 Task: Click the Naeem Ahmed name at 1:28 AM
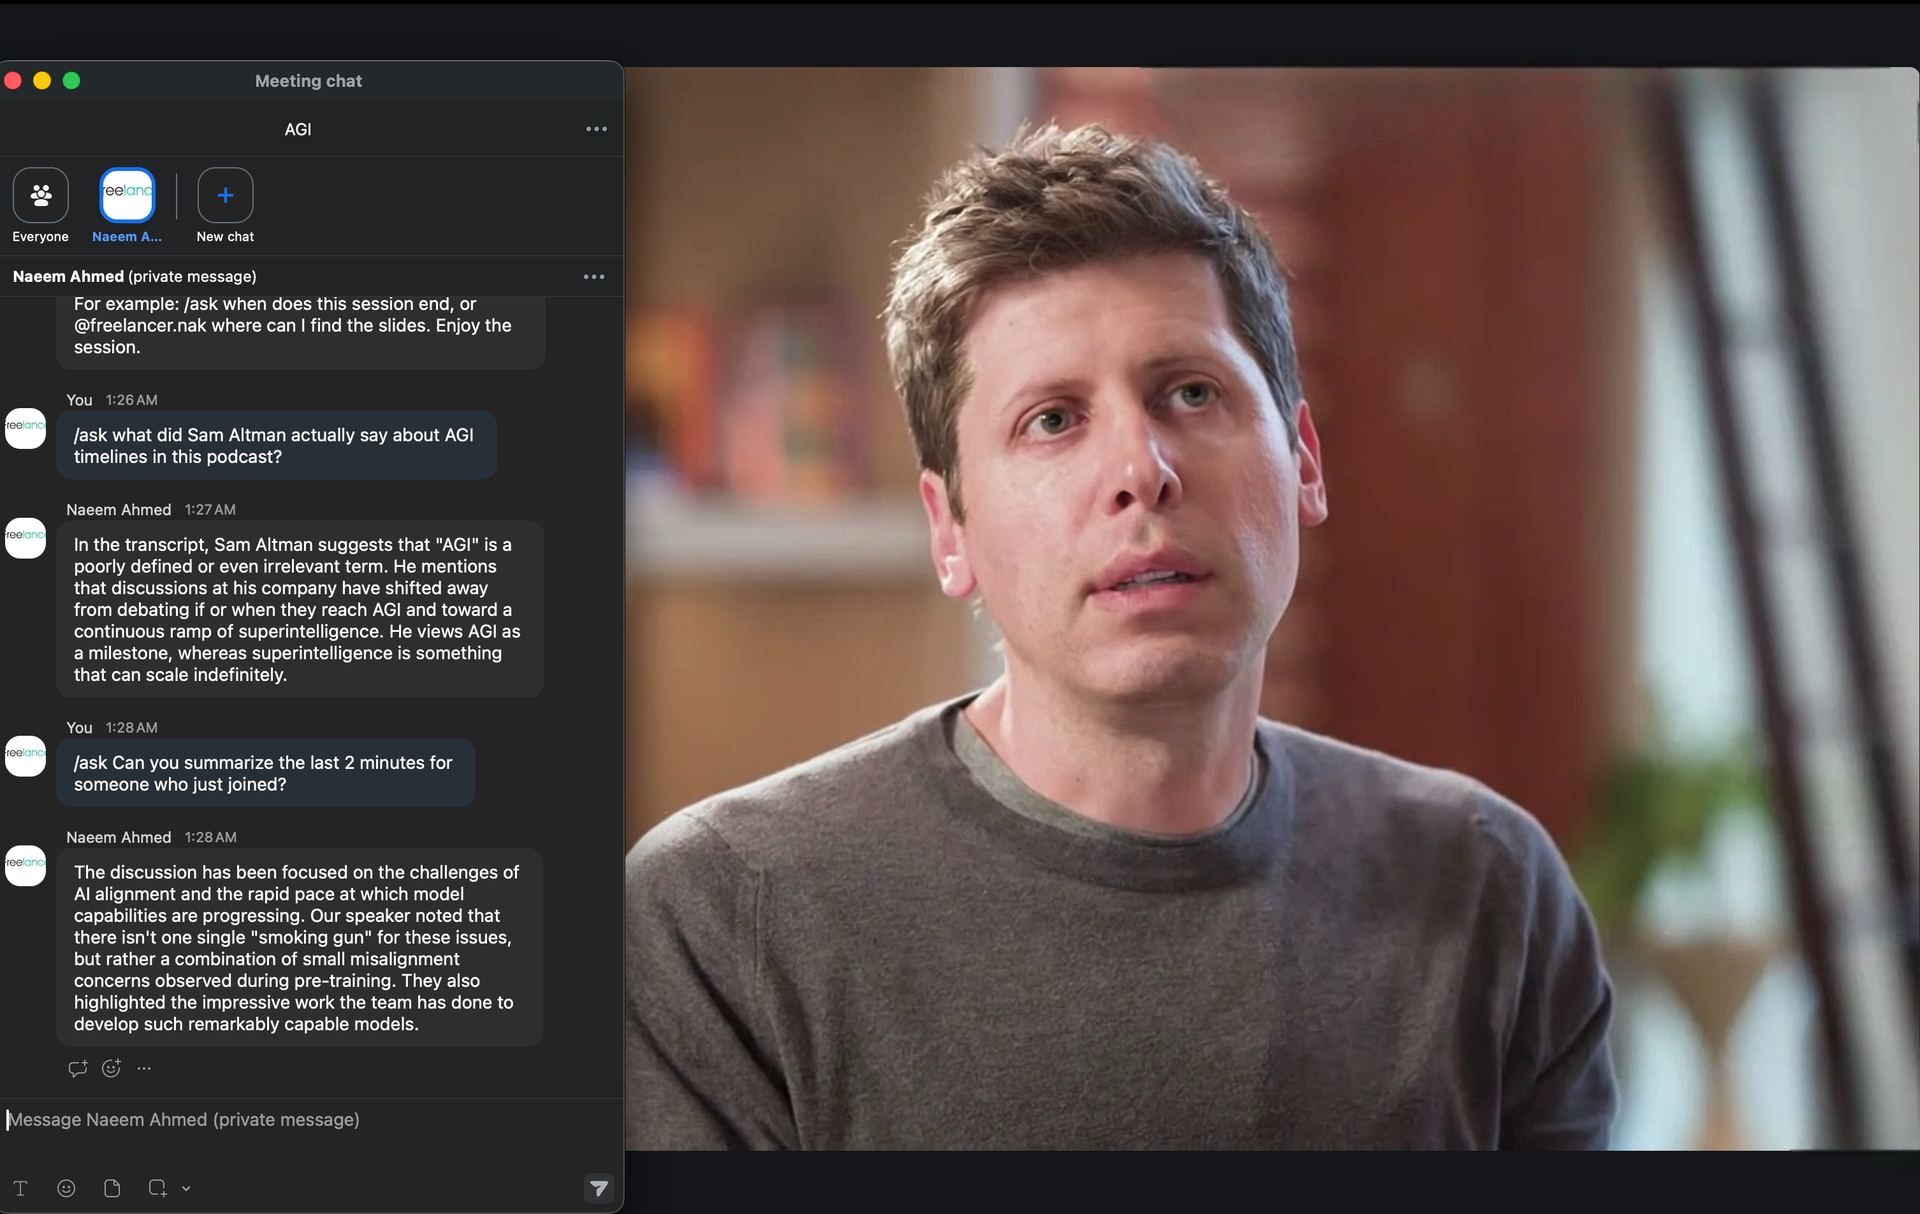(x=118, y=838)
